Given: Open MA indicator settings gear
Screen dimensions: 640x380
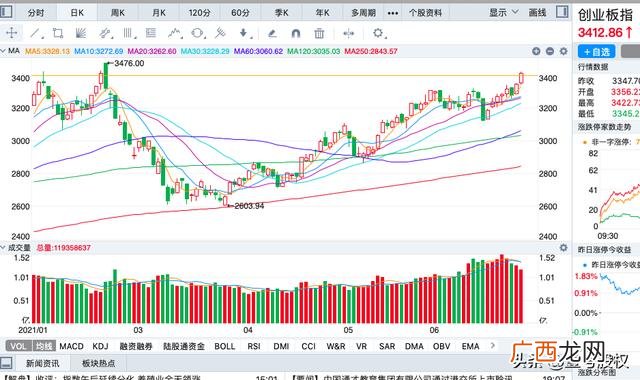Looking at the screenshot, I should click(x=564, y=51).
